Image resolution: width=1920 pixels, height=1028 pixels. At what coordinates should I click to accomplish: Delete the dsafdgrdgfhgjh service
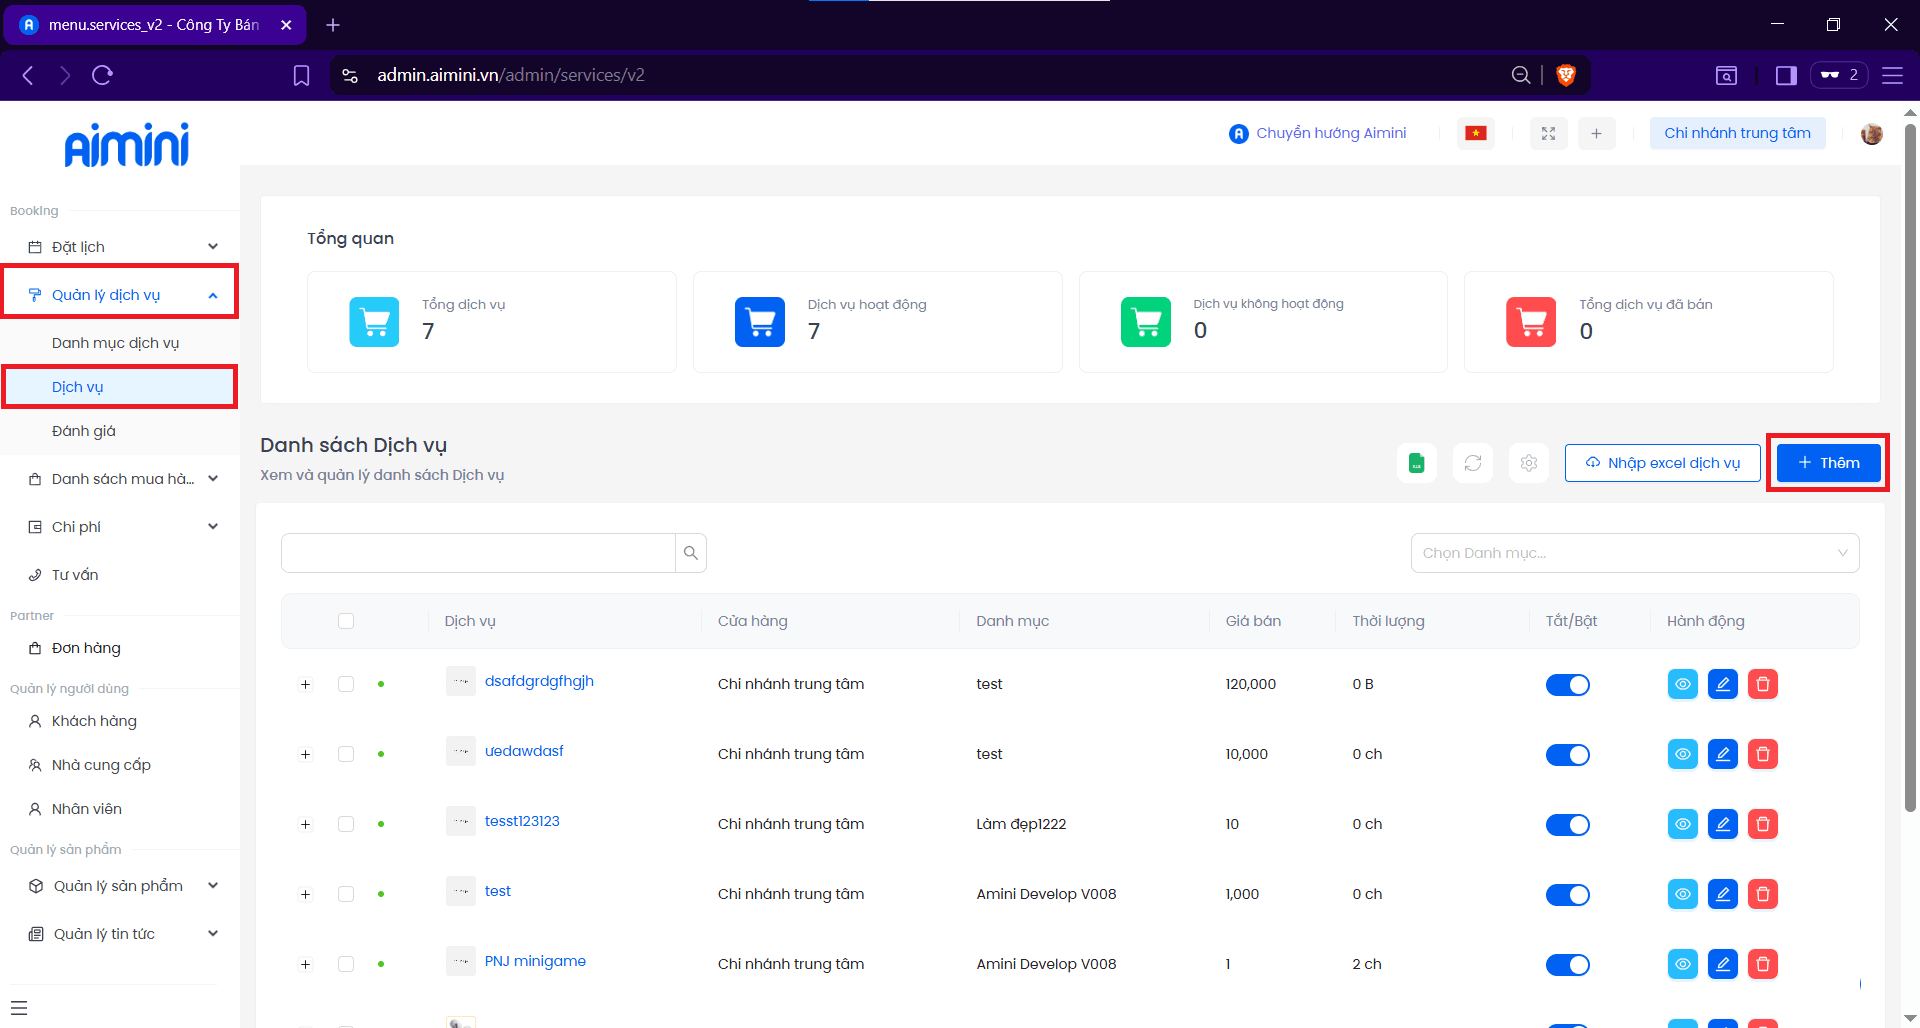(1762, 685)
